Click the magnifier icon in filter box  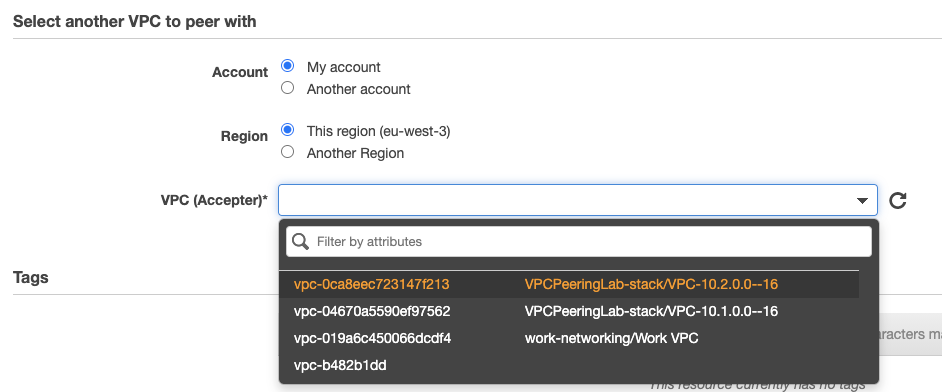(300, 241)
